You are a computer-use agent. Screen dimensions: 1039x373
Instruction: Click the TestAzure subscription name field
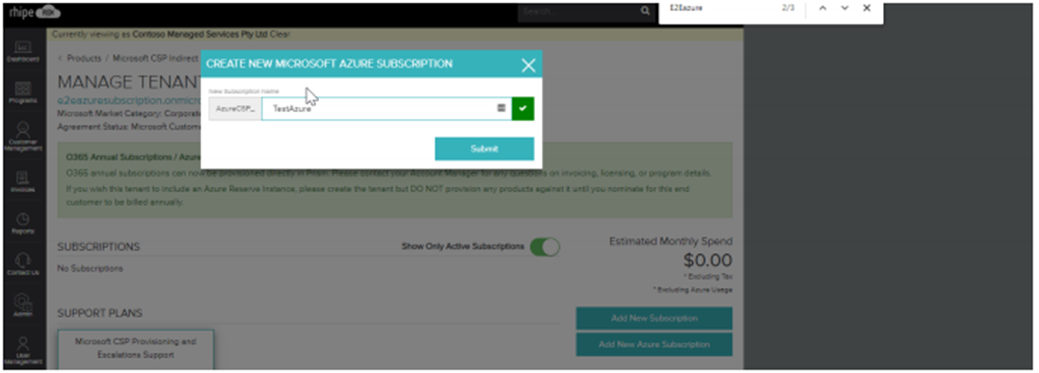[386, 108]
